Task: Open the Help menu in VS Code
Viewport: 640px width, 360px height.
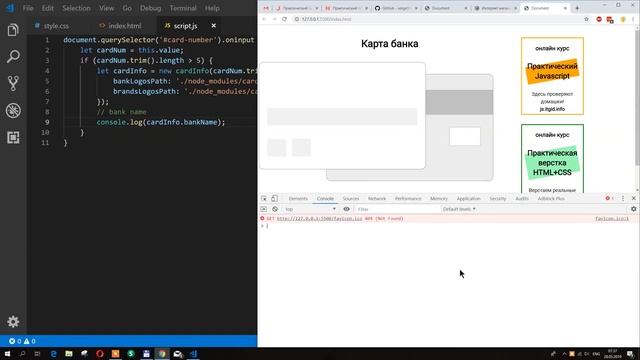Action: coord(212,8)
